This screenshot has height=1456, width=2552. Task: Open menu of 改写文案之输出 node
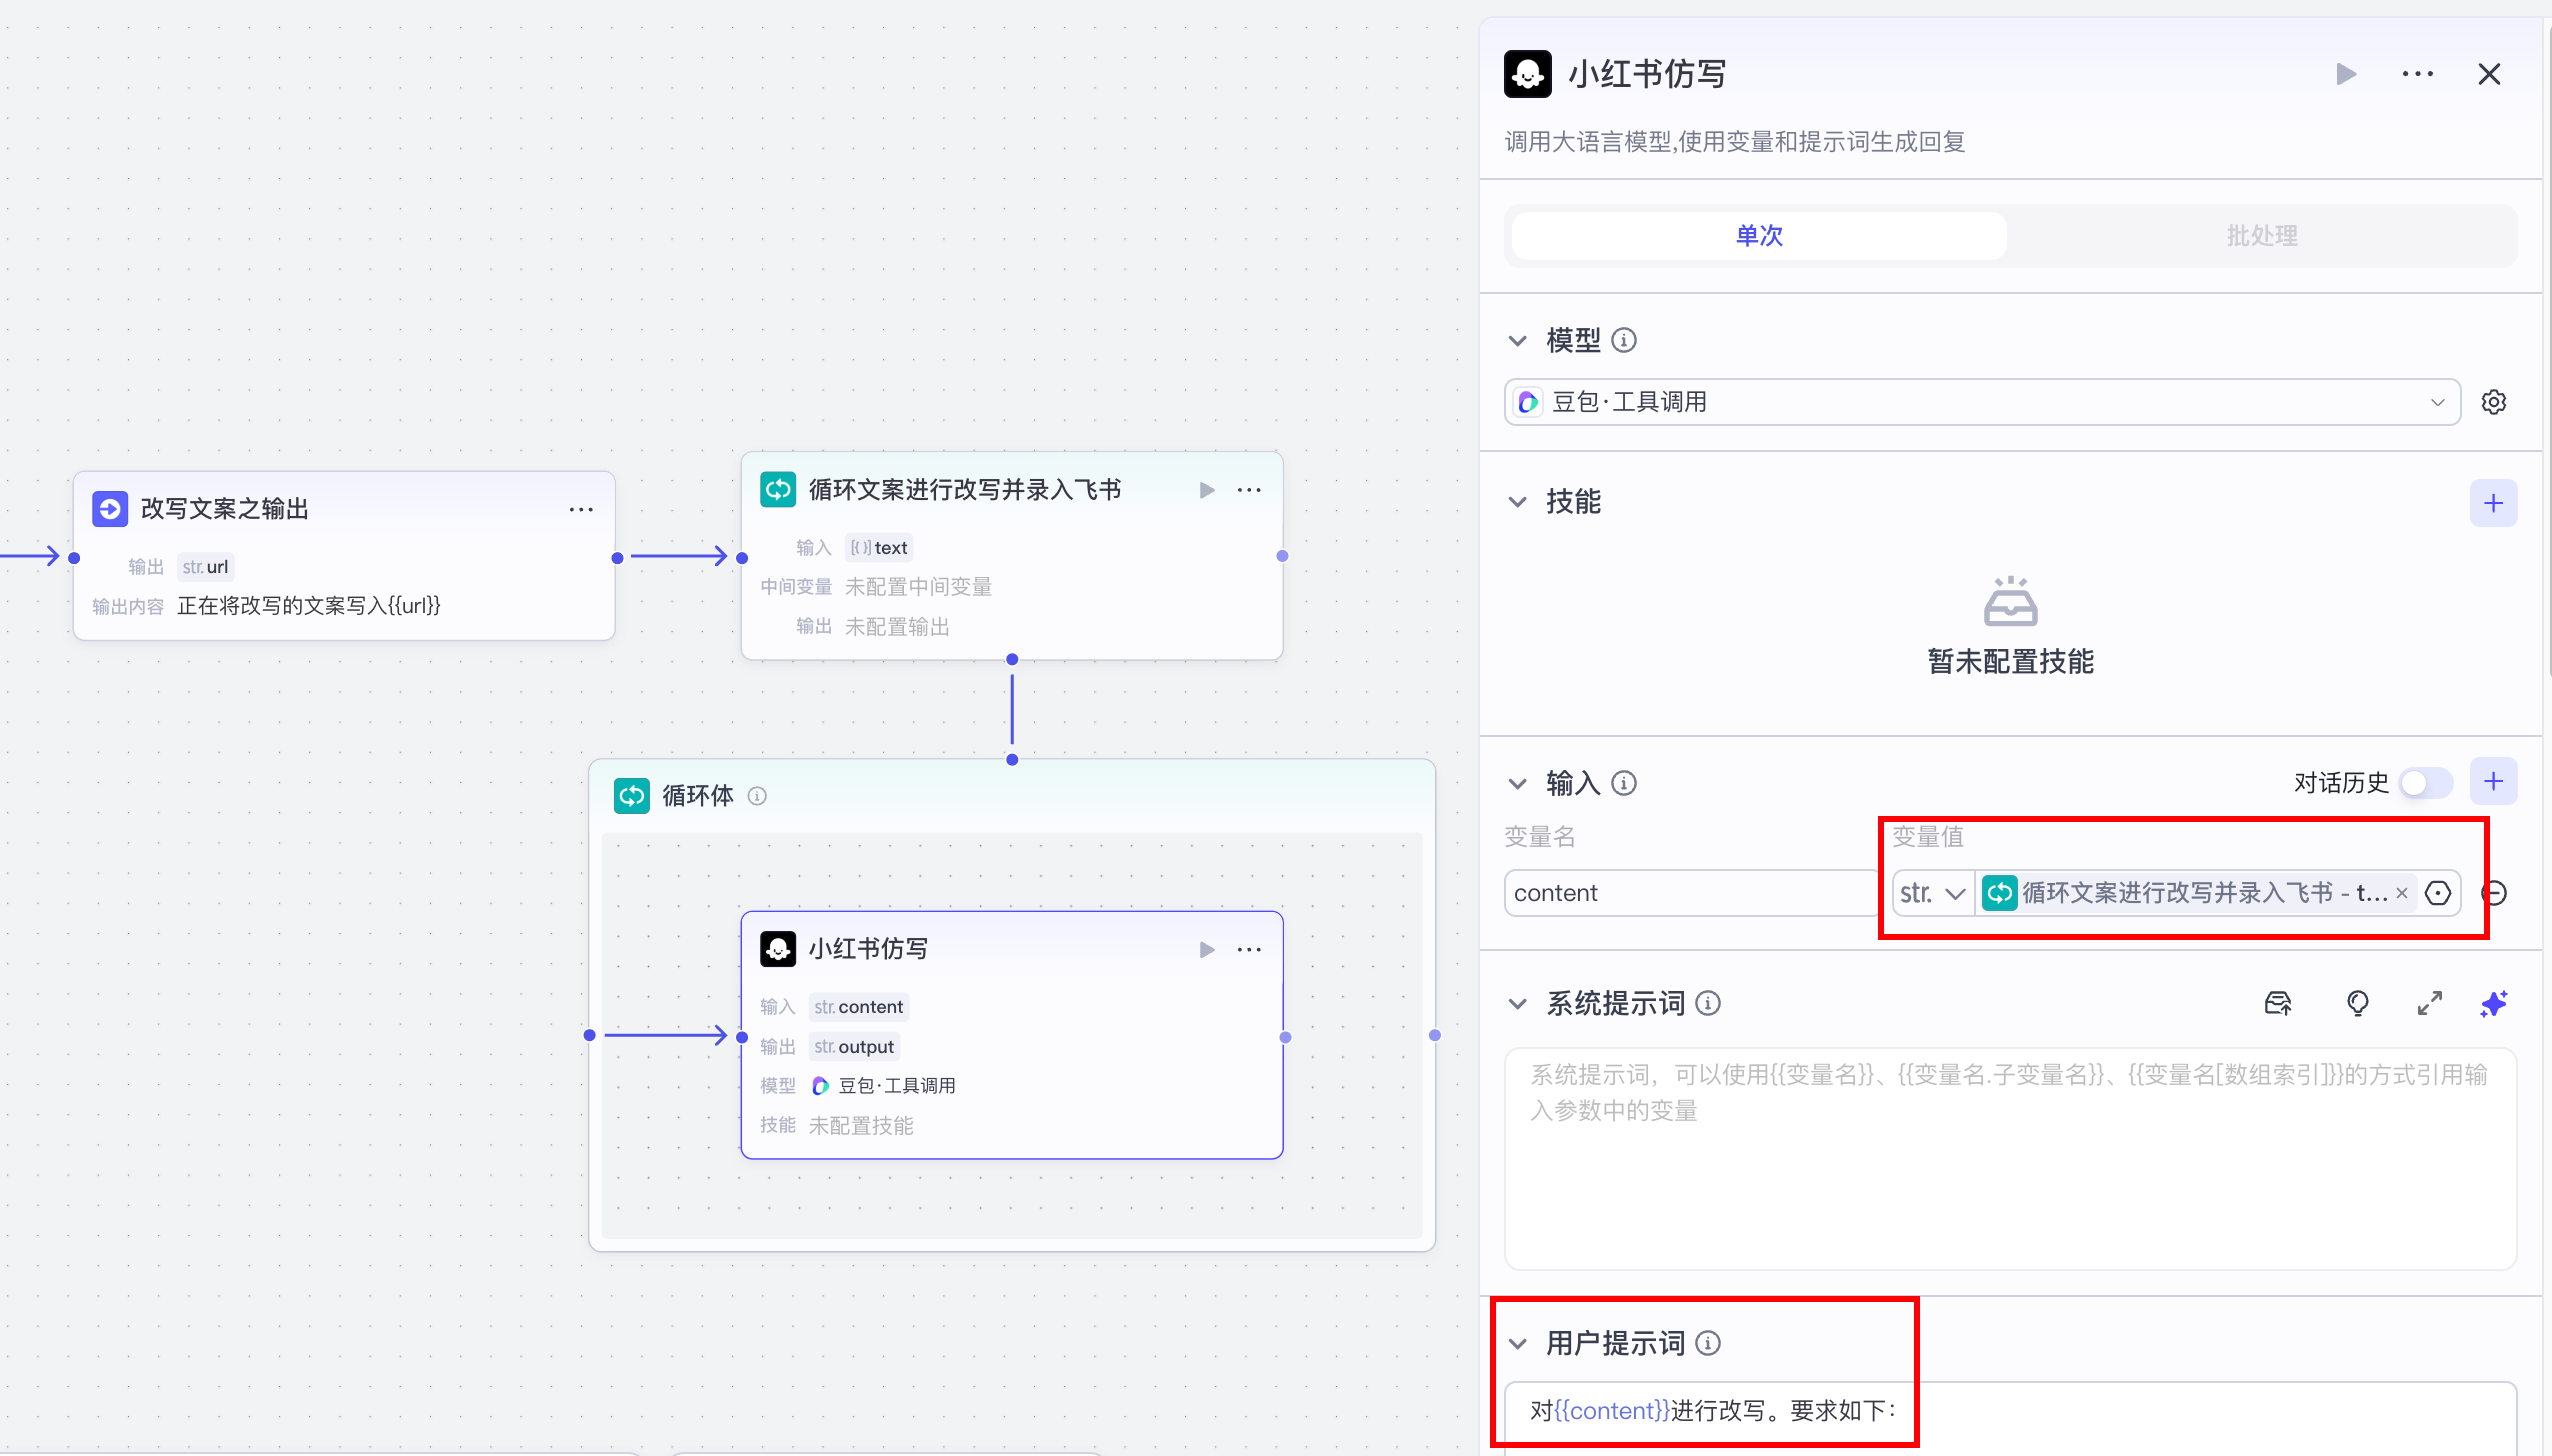[581, 509]
